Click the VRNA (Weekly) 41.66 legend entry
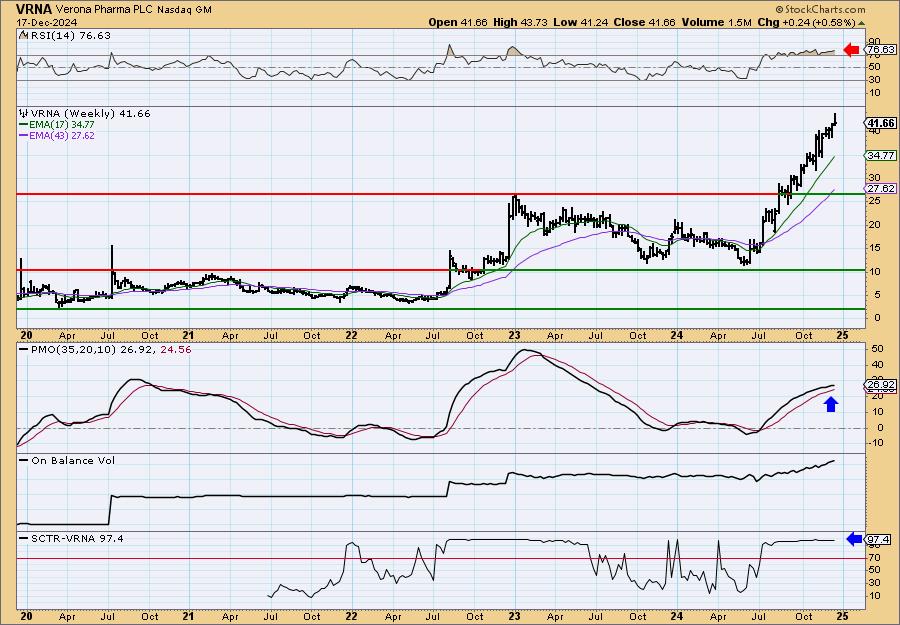The width and height of the screenshot is (900, 625). coord(90,114)
